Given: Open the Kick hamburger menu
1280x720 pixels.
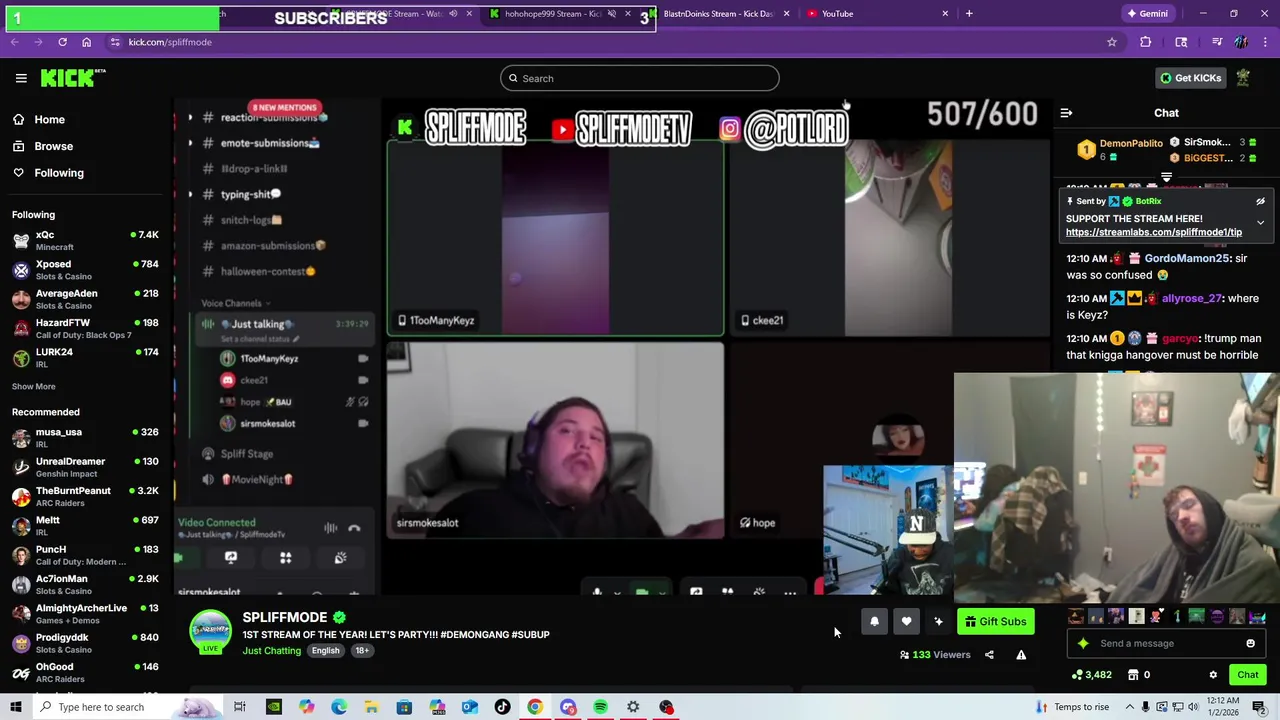Looking at the screenshot, I should click(x=21, y=78).
